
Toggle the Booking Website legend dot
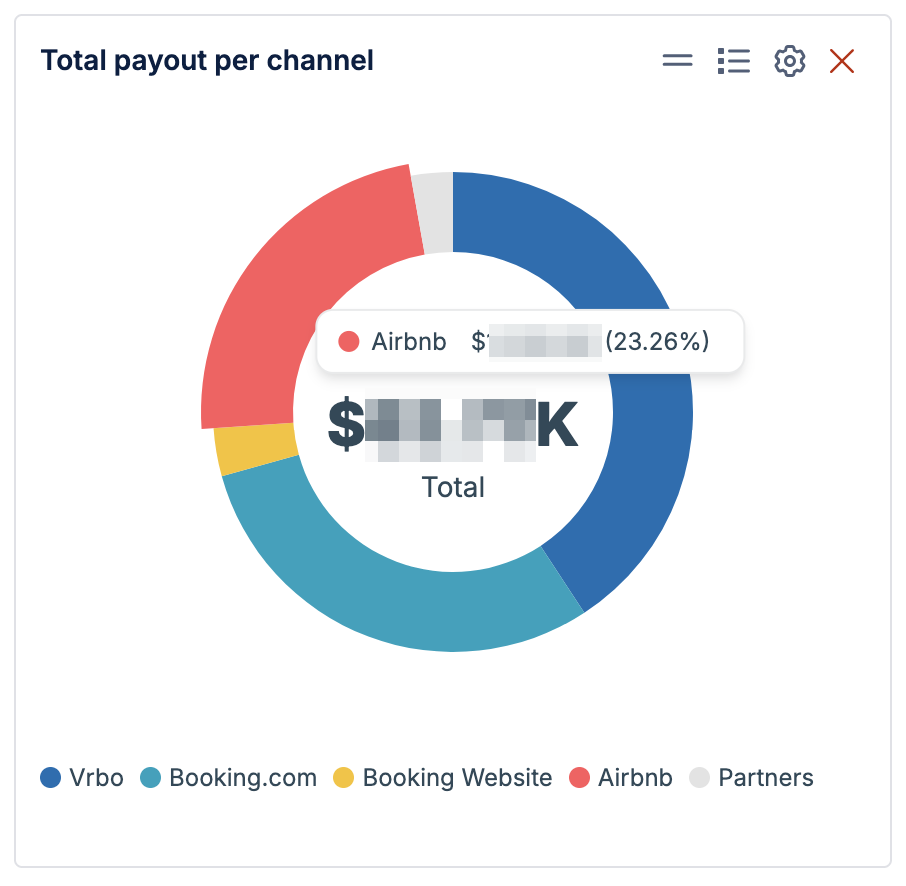(x=343, y=777)
